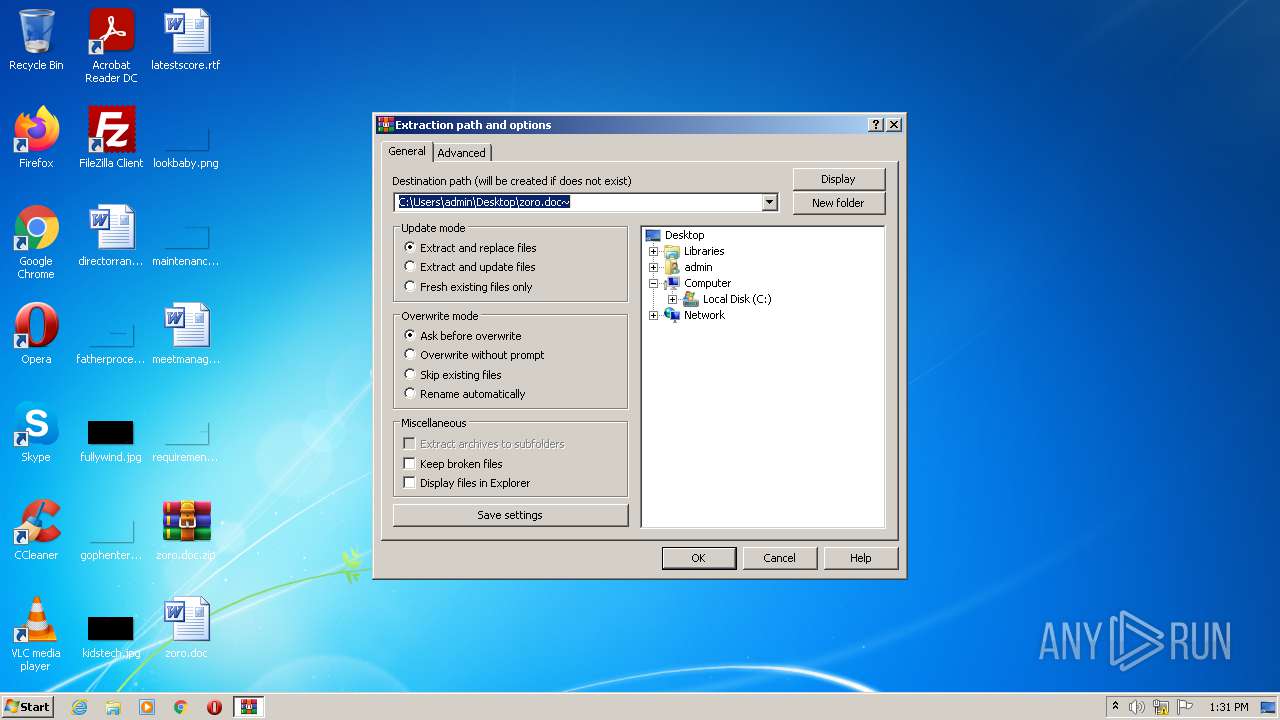The width and height of the screenshot is (1280, 720).
Task: Launch CCleaner desktop shortcut
Action: click(36, 530)
